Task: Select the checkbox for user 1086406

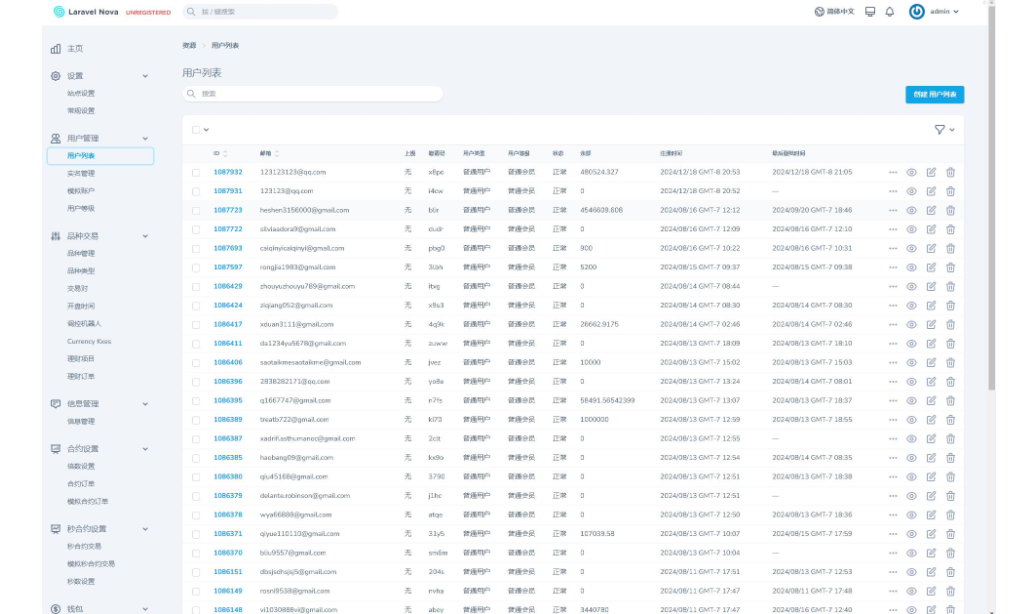Action: [x=197, y=362]
